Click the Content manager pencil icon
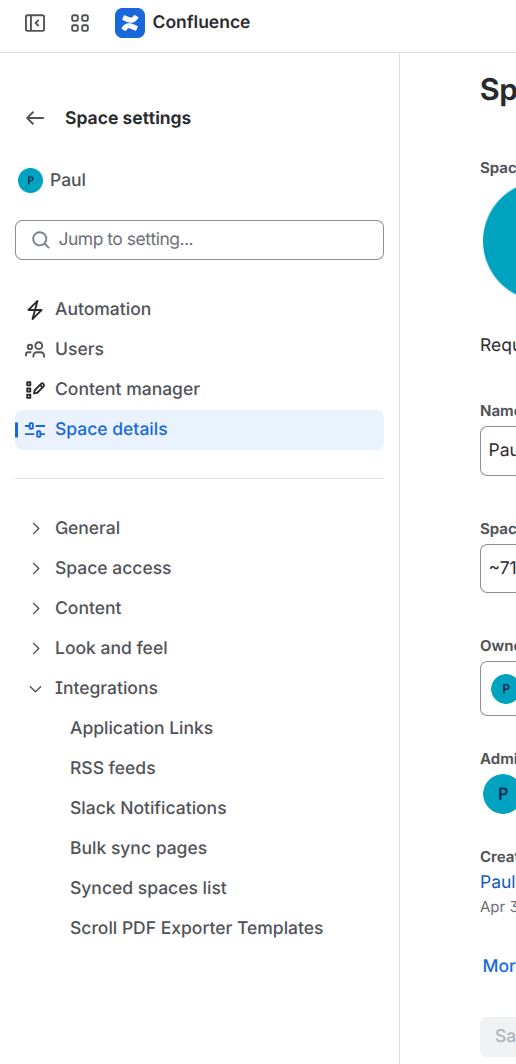This screenshot has width=516, height=1064. 35,390
